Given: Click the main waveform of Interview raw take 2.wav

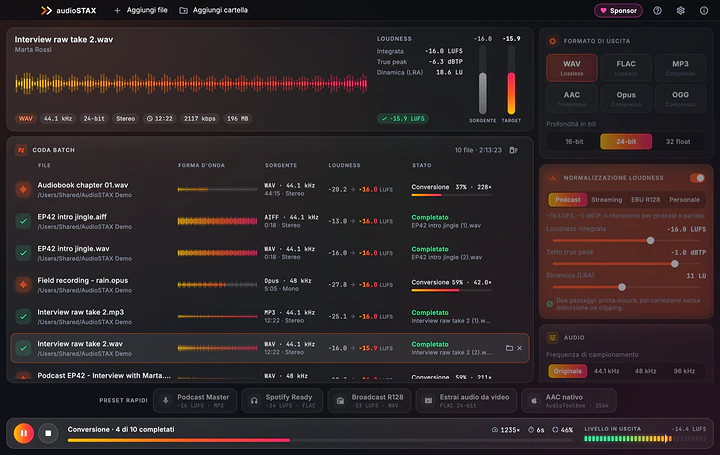Looking at the screenshot, I should coord(191,84).
